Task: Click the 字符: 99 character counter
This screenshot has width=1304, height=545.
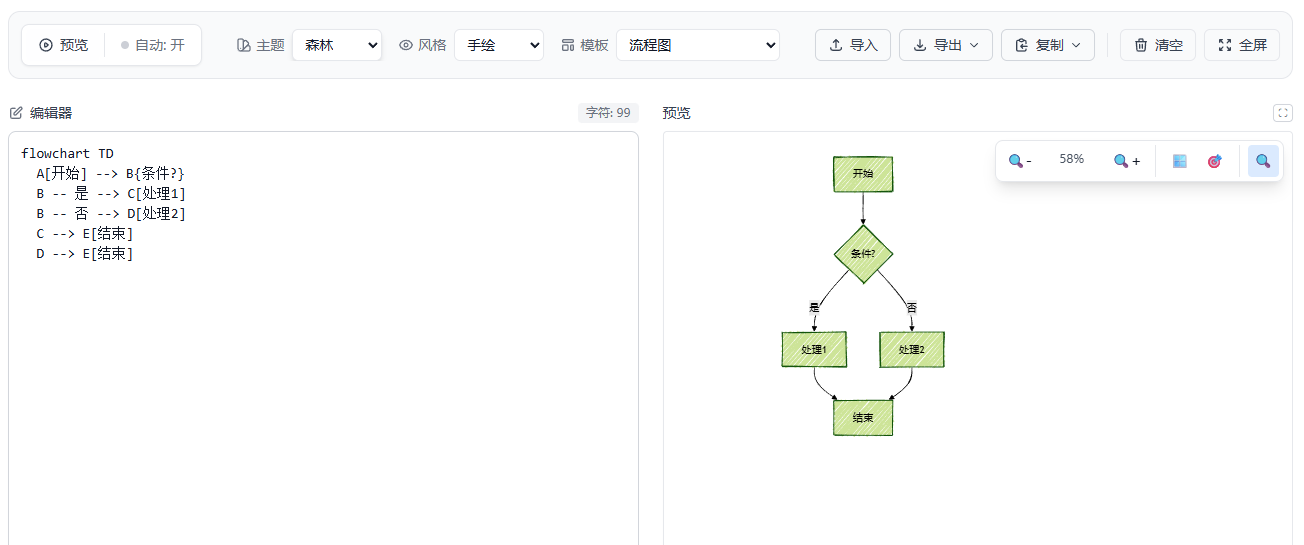Action: click(x=608, y=113)
